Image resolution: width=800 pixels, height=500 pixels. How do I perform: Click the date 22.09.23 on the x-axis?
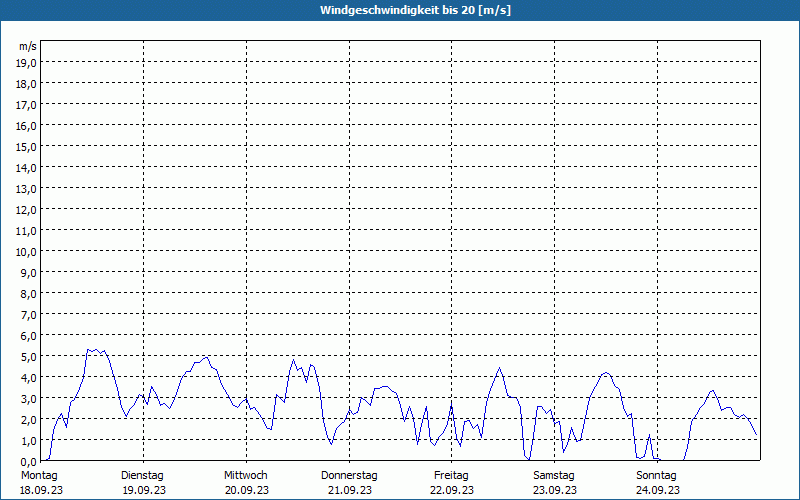tap(451, 490)
